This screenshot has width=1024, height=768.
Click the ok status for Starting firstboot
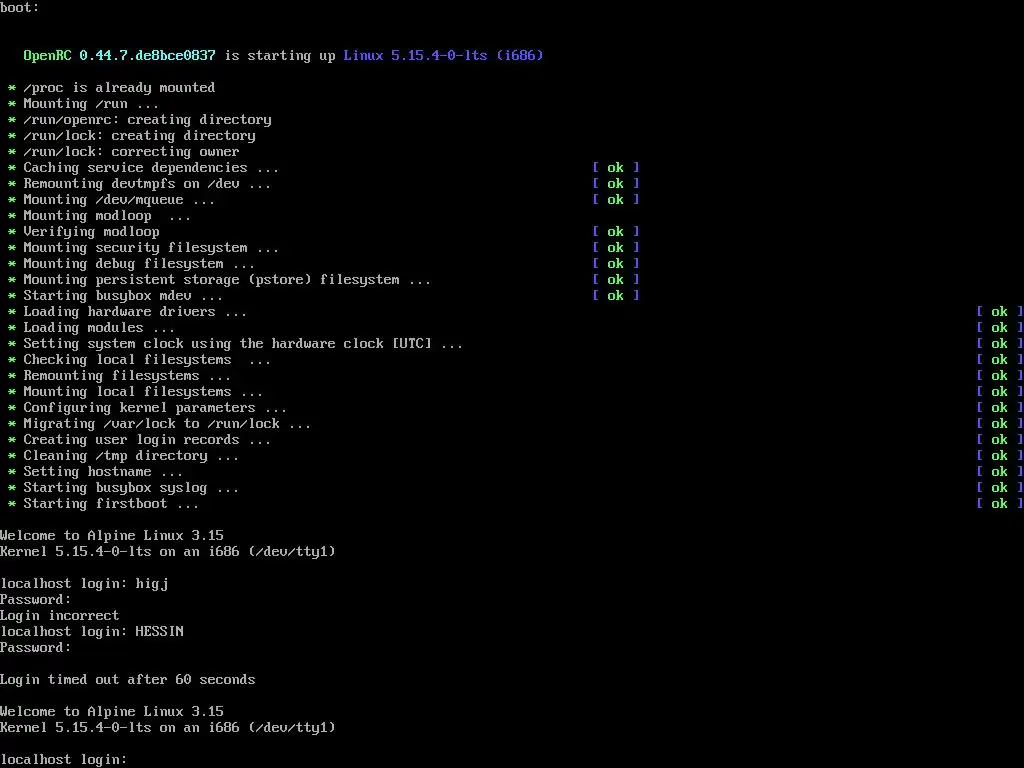click(x=999, y=504)
